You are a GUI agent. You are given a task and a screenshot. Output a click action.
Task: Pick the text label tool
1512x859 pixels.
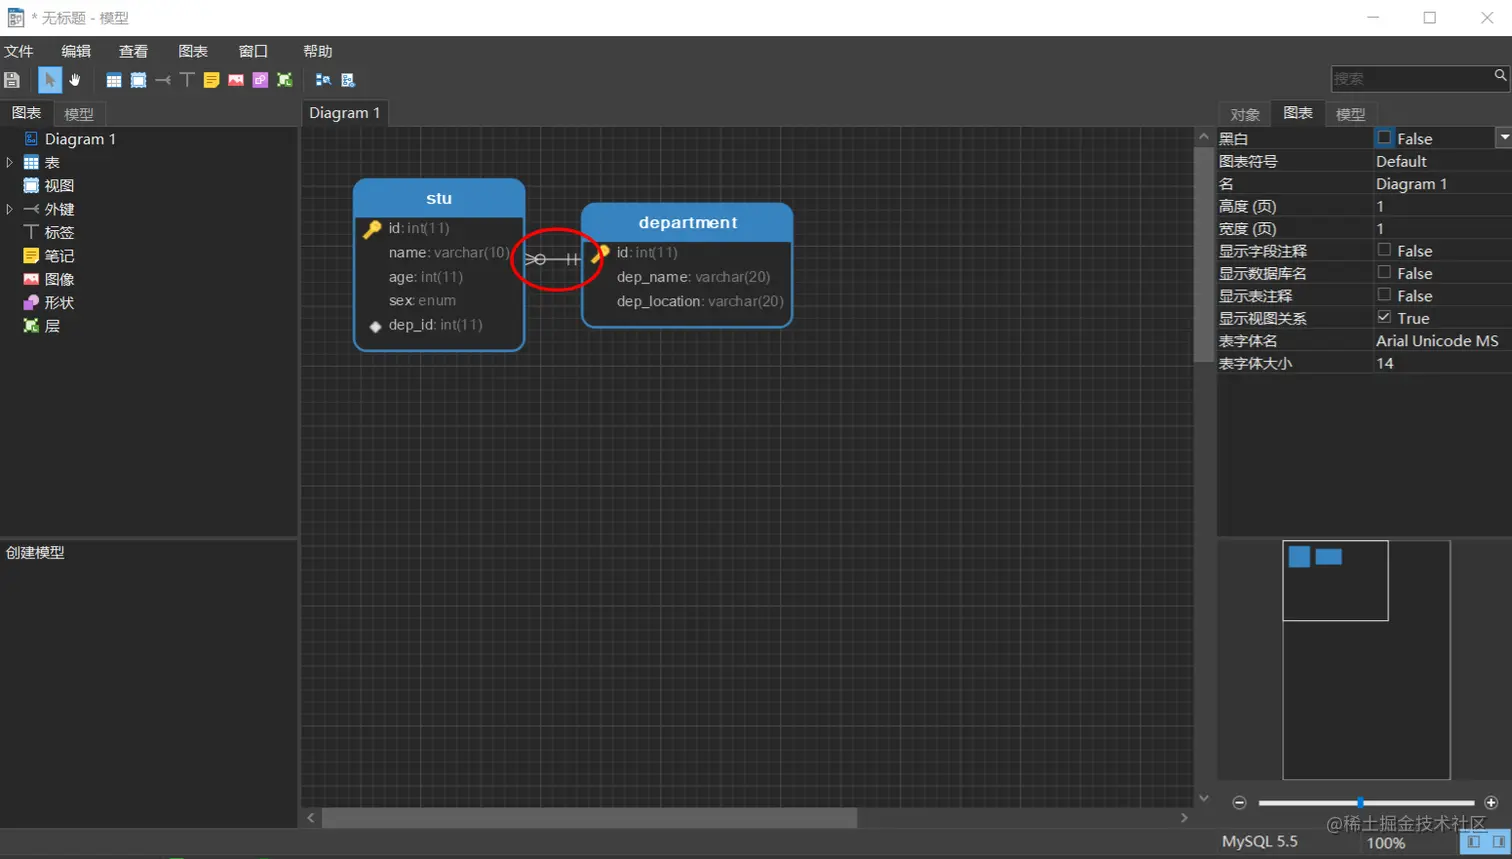[187, 80]
